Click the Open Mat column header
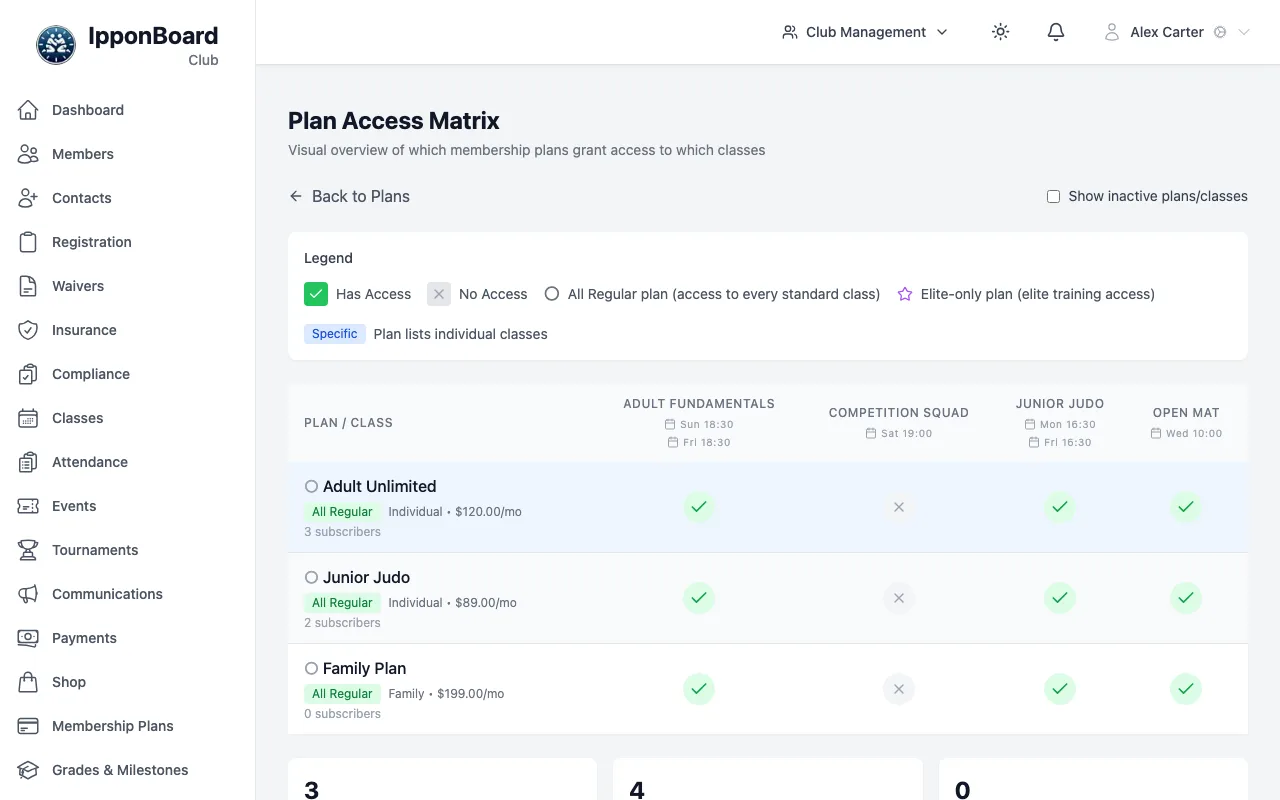The image size is (1280, 800). (x=1186, y=412)
